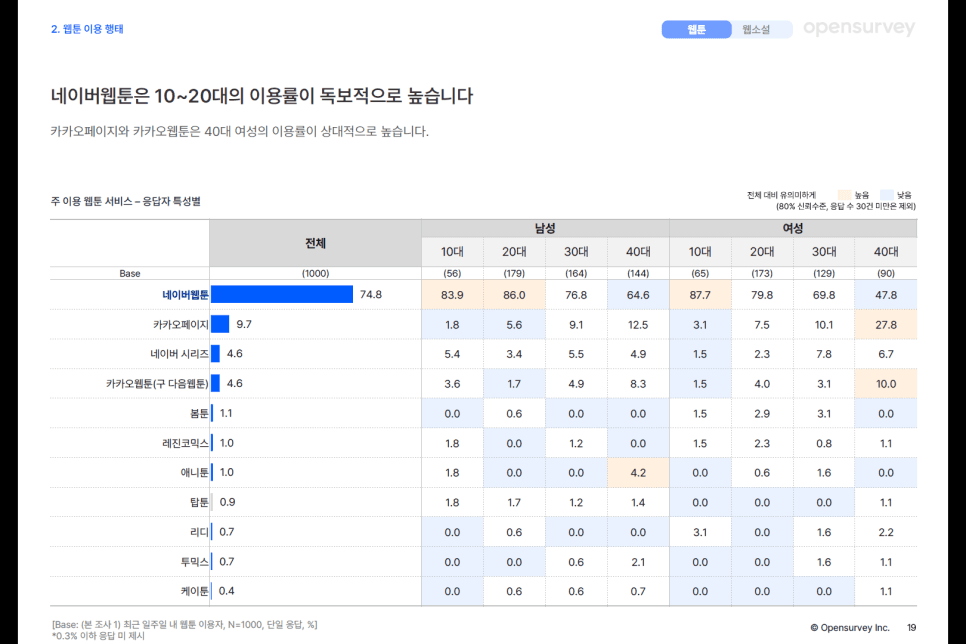Click the 카카오페이지 blue bar
The width and height of the screenshot is (966, 644).
220,324
